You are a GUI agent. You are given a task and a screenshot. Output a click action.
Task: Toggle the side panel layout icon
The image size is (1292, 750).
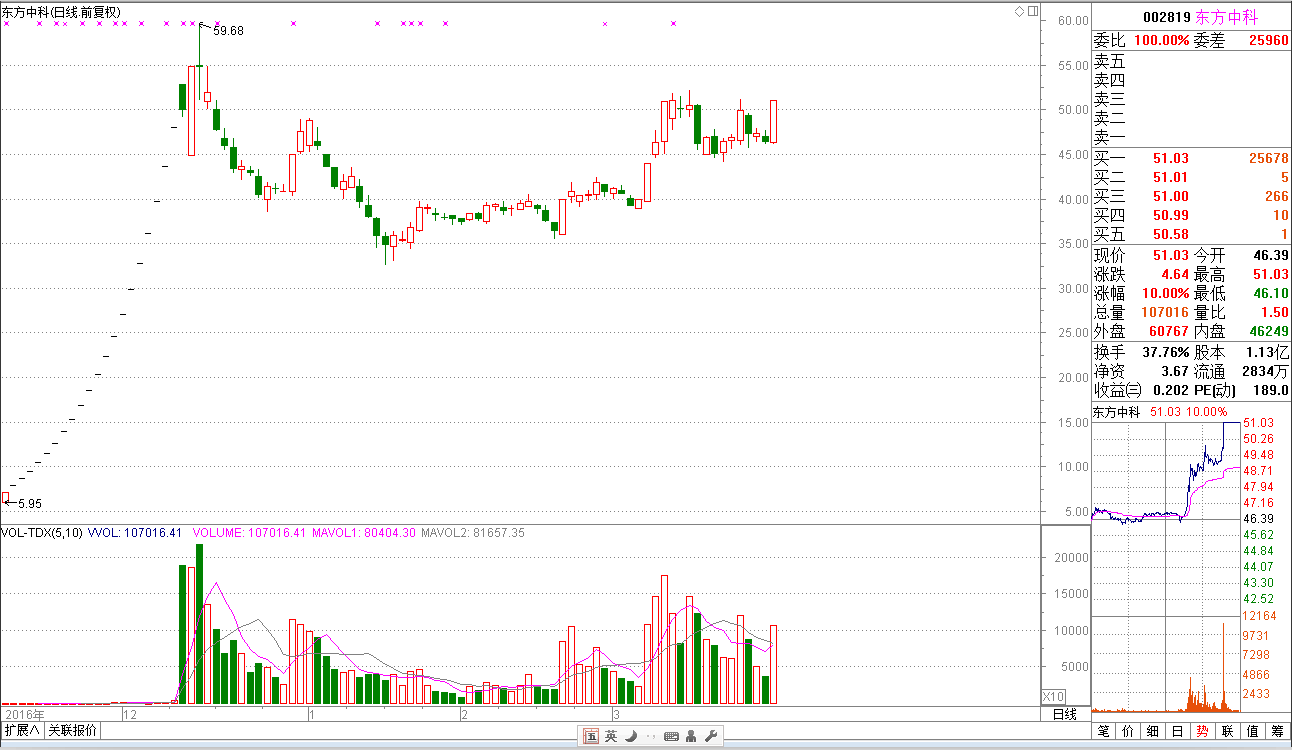point(1033,11)
